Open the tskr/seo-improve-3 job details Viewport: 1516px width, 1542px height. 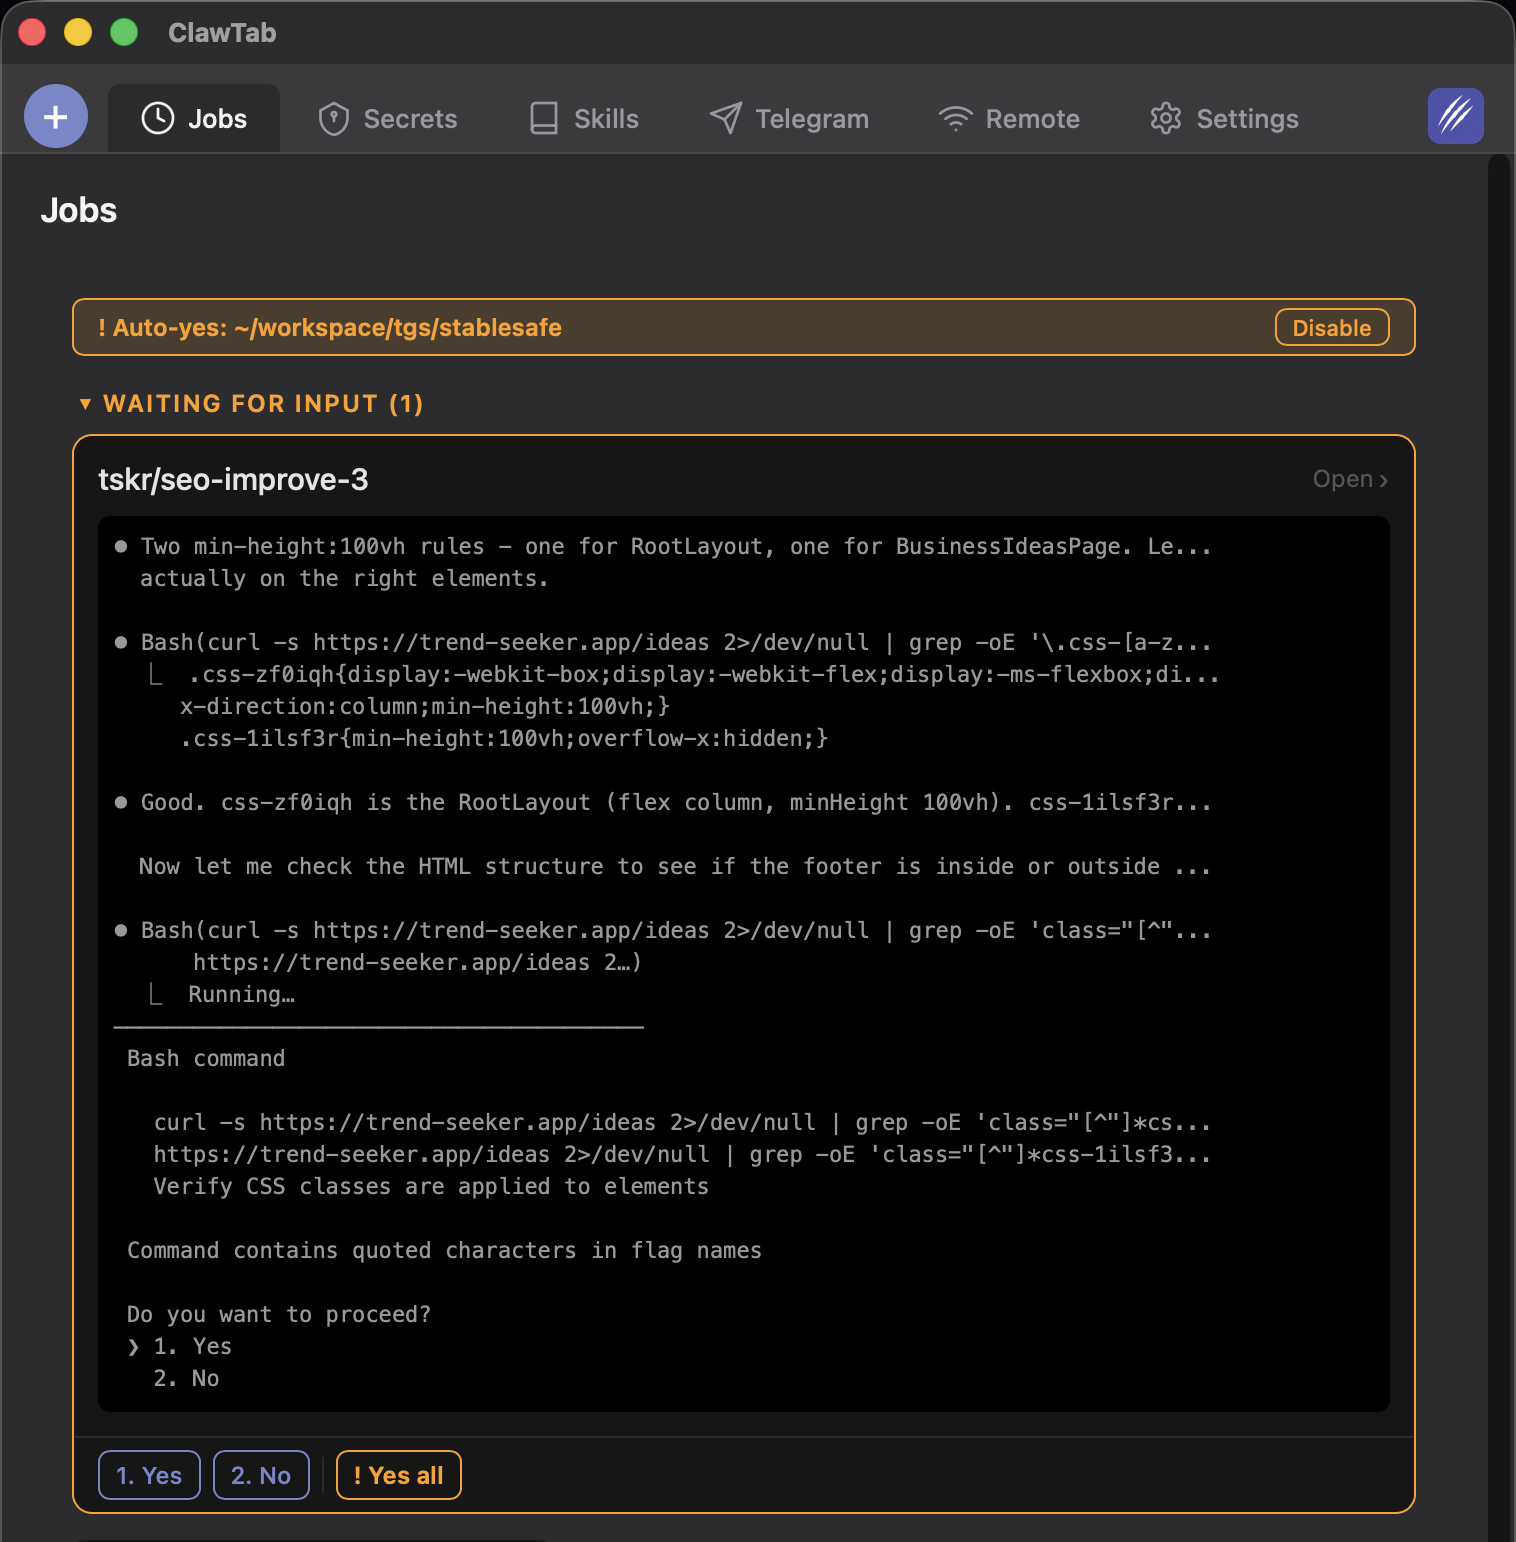(x=1348, y=479)
